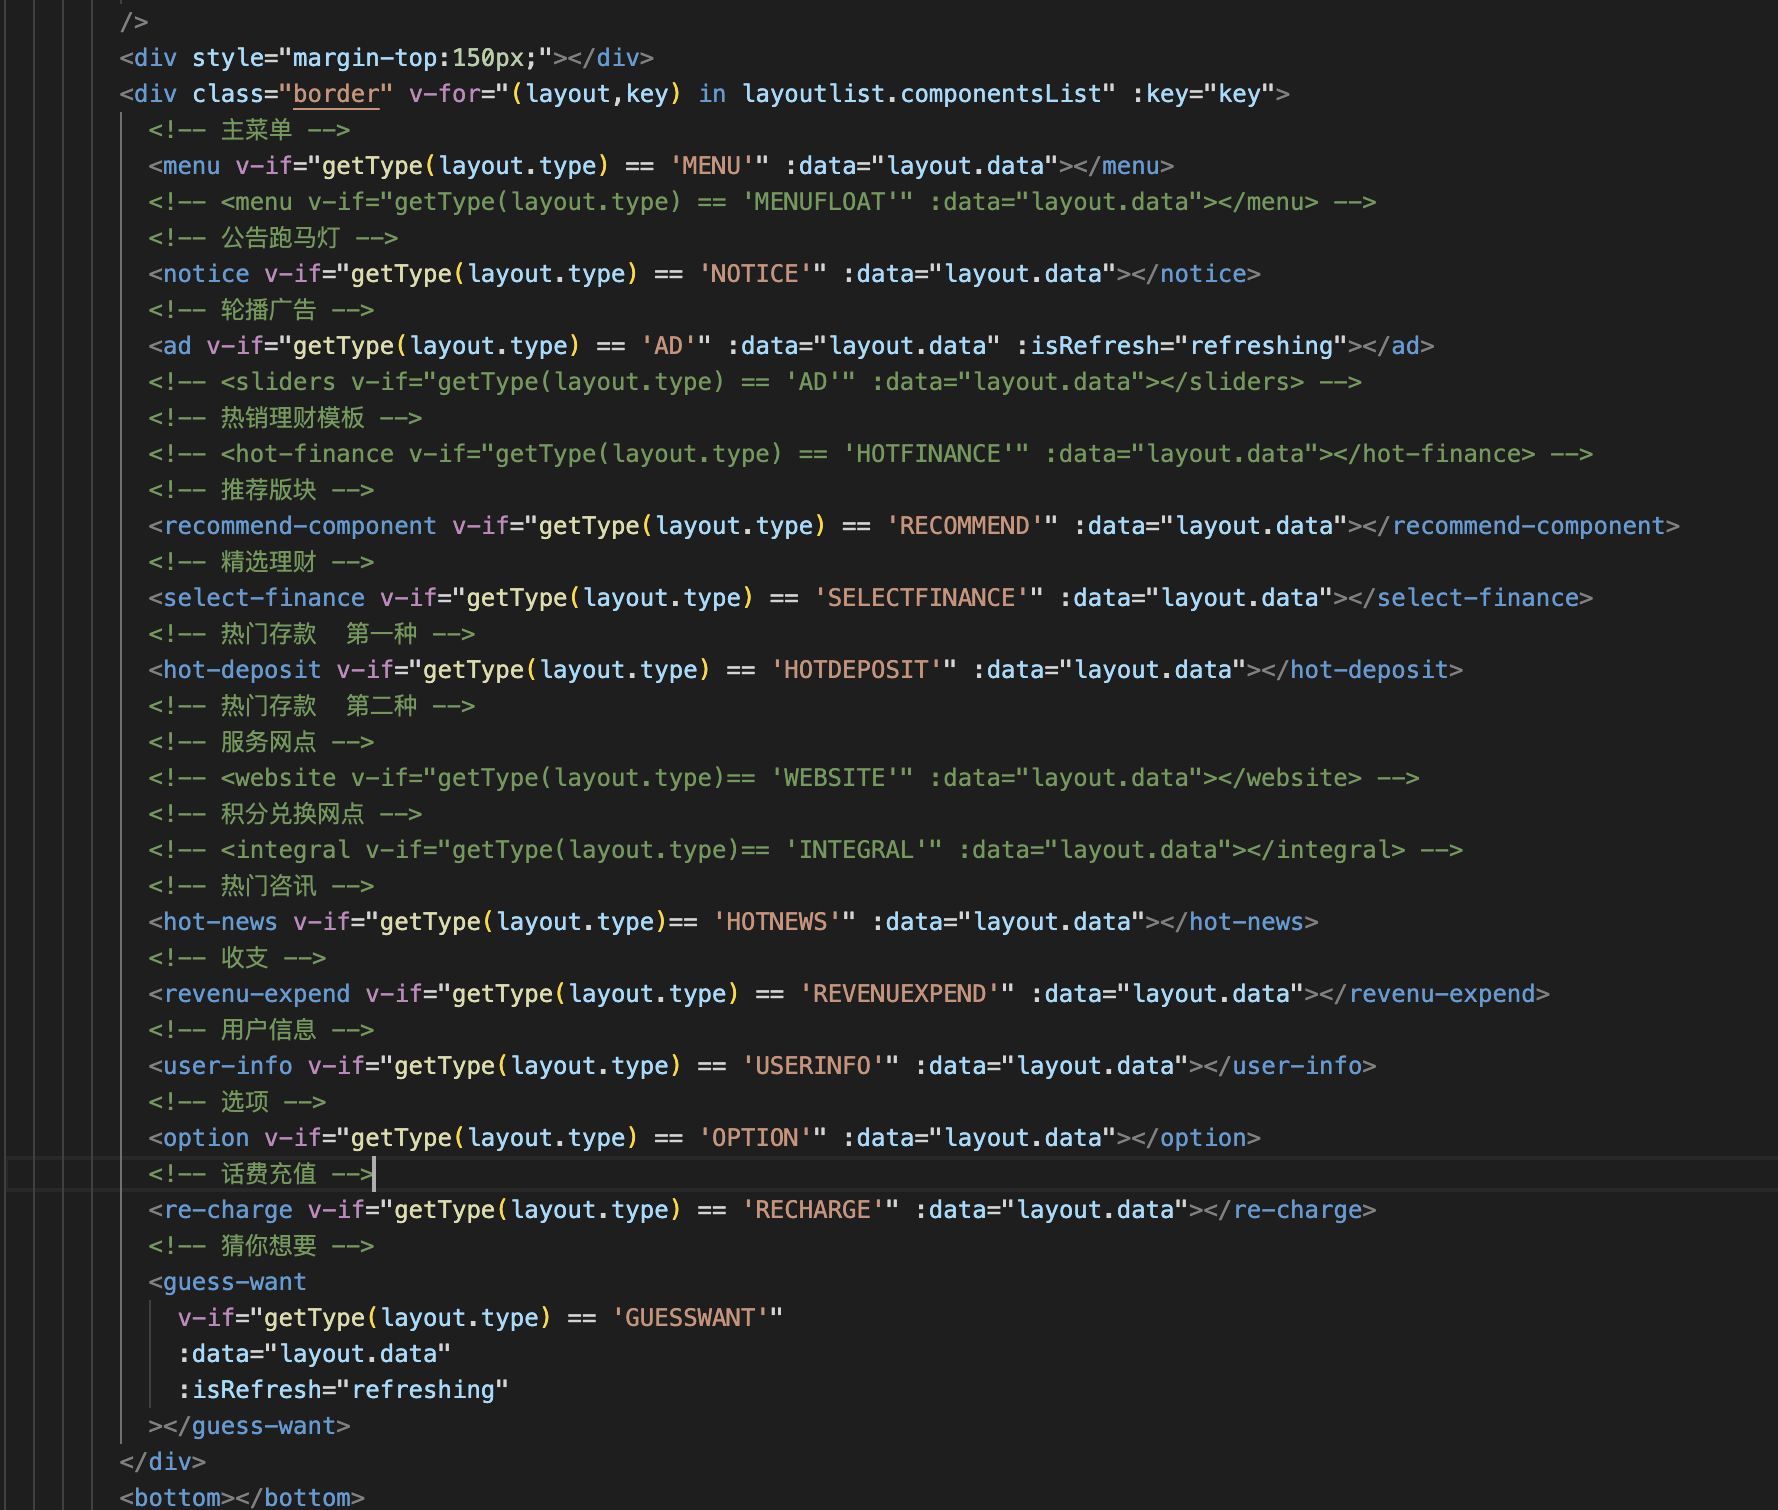Screen dimensions: 1778x1510
Task: Click the 'GUESSWANT' string literal
Action: (x=690, y=1318)
